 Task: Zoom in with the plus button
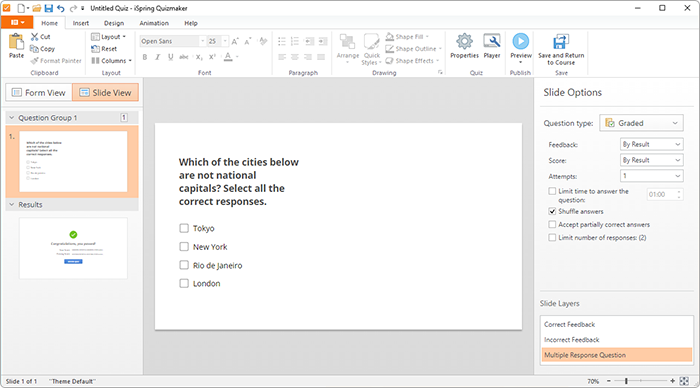click(672, 381)
